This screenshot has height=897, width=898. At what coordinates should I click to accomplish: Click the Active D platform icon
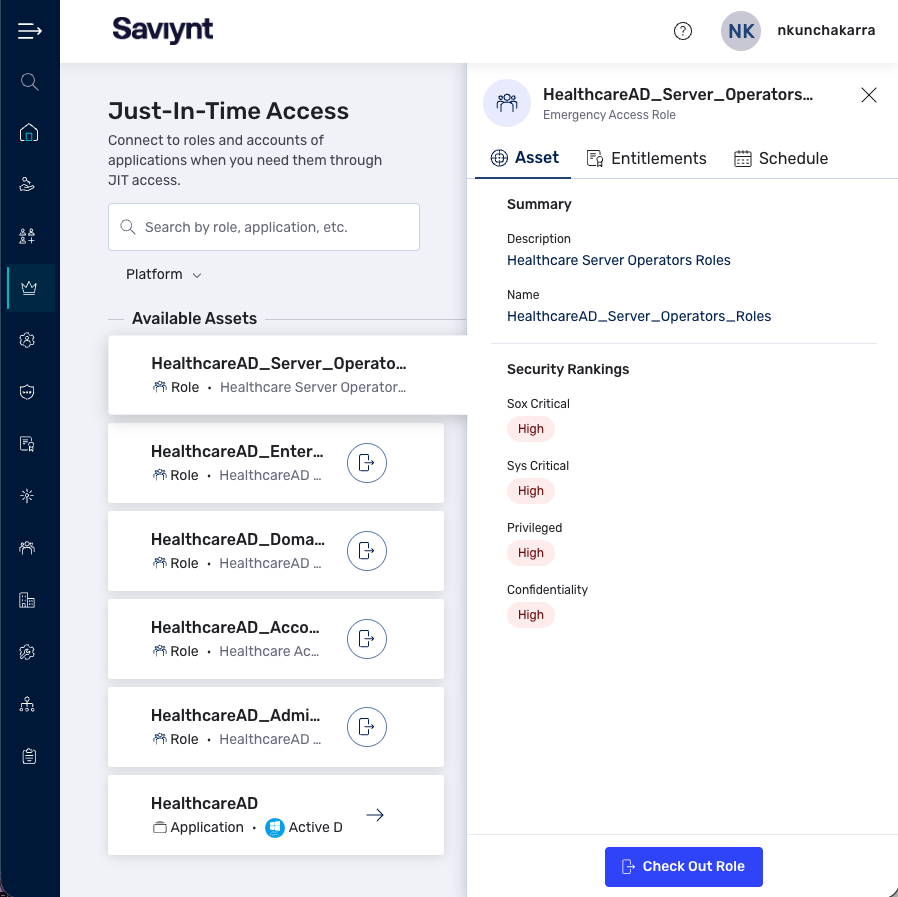click(275, 828)
